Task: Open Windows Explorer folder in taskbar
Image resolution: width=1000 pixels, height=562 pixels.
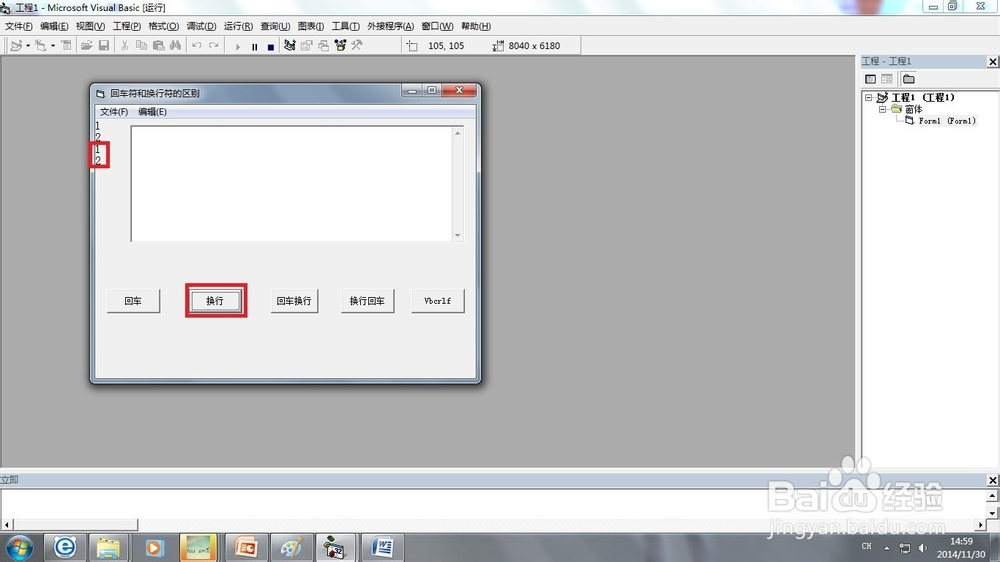Action: pyautogui.click(x=108, y=547)
